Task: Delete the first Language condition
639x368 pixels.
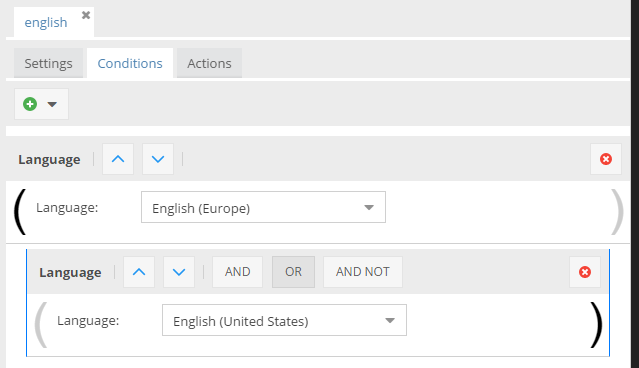Action: pyautogui.click(x=606, y=159)
